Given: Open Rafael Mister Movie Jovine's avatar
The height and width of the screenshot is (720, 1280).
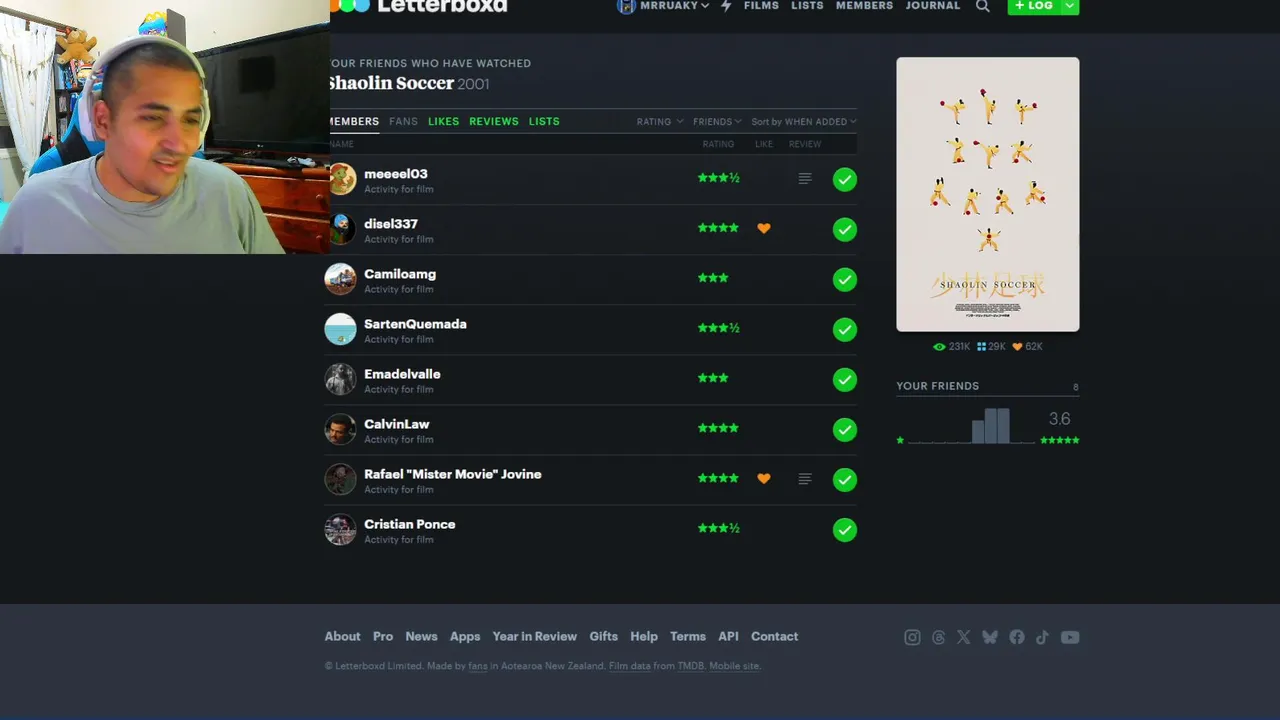Looking at the screenshot, I should 340,479.
